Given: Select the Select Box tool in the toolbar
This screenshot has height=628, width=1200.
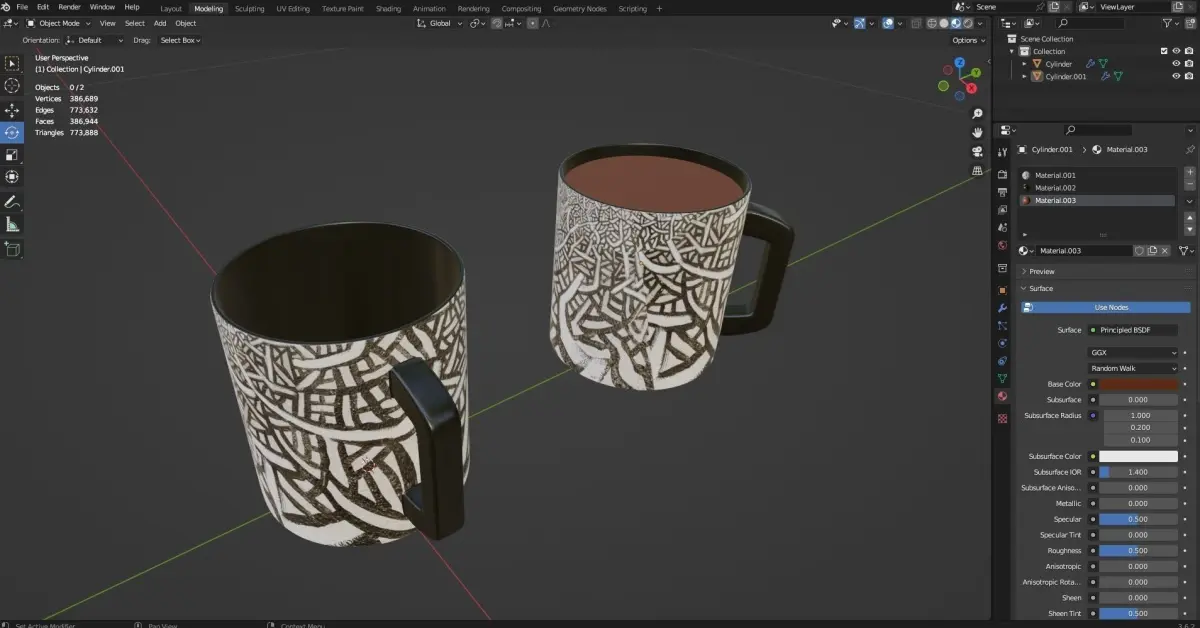Looking at the screenshot, I should tap(12, 64).
